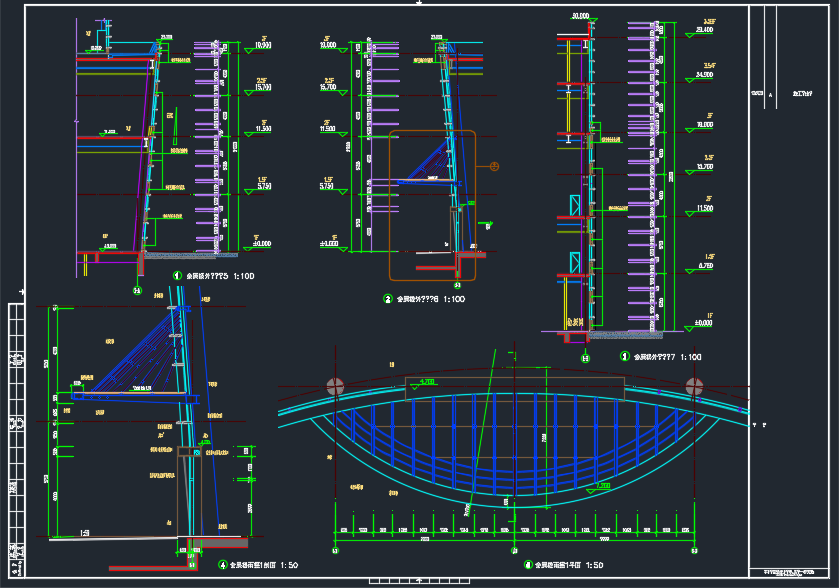
Task: Click grid axis bubble below the tall right section
Action: 585,356
